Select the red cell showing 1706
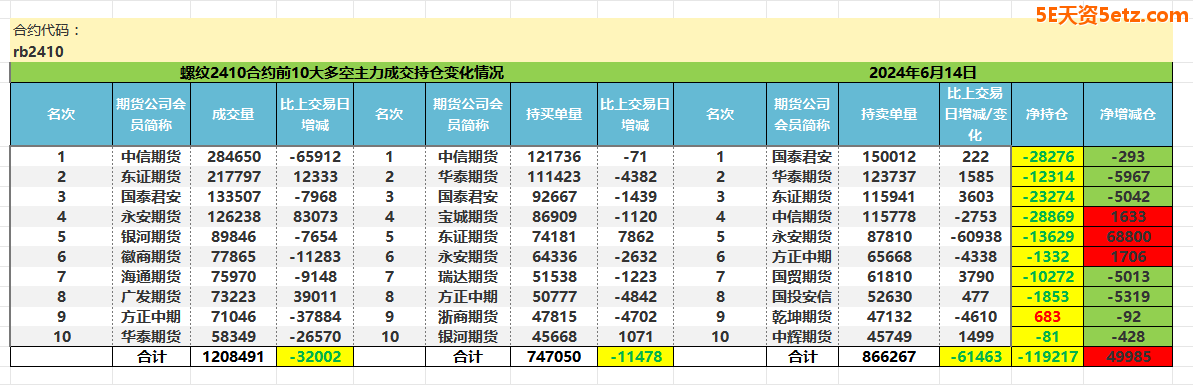 pos(1127,256)
